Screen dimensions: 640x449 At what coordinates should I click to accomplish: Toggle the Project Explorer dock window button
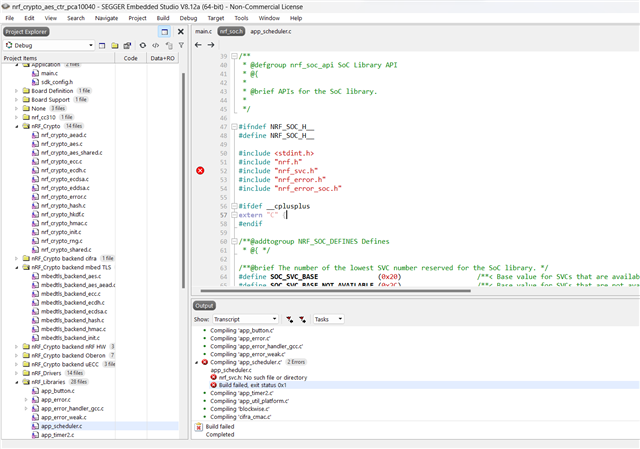pyautogui.click(x=164, y=31)
